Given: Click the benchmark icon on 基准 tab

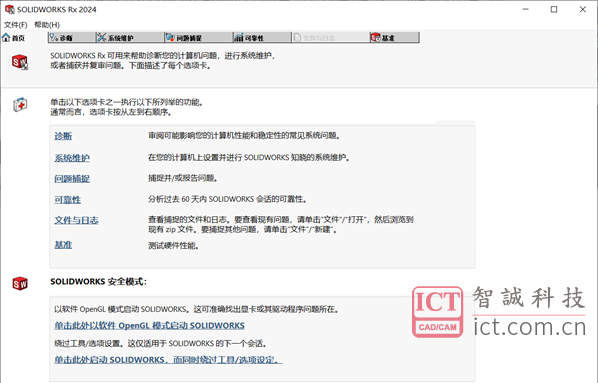Looking at the screenshot, I should pyautogui.click(x=376, y=37).
